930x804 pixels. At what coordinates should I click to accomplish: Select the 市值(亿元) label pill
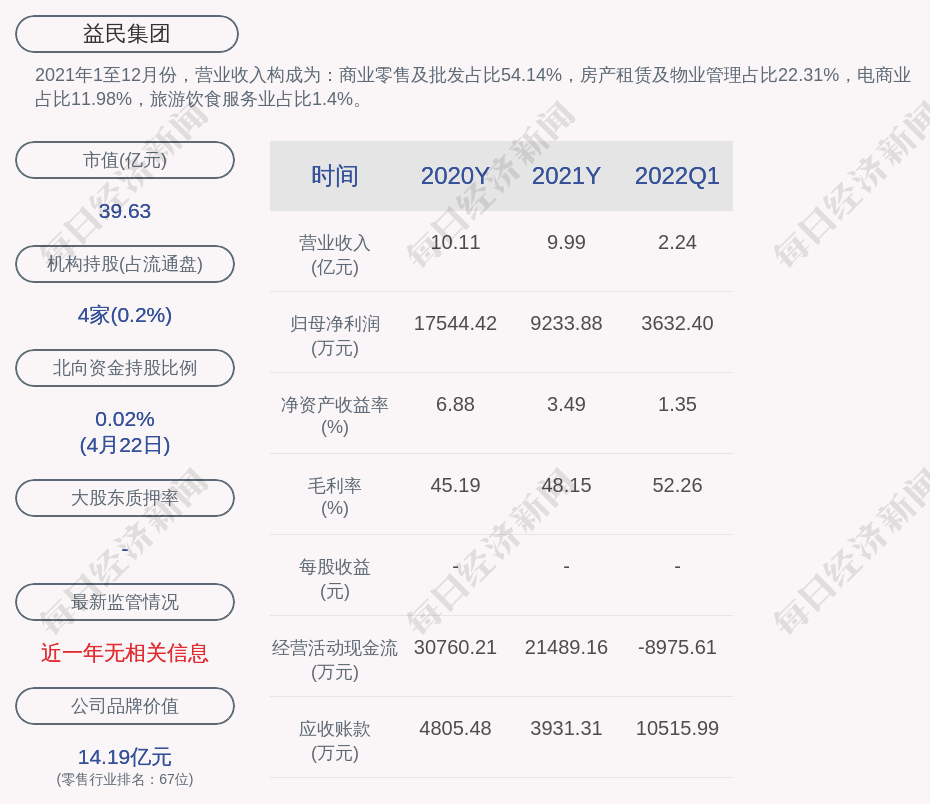[x=125, y=160]
